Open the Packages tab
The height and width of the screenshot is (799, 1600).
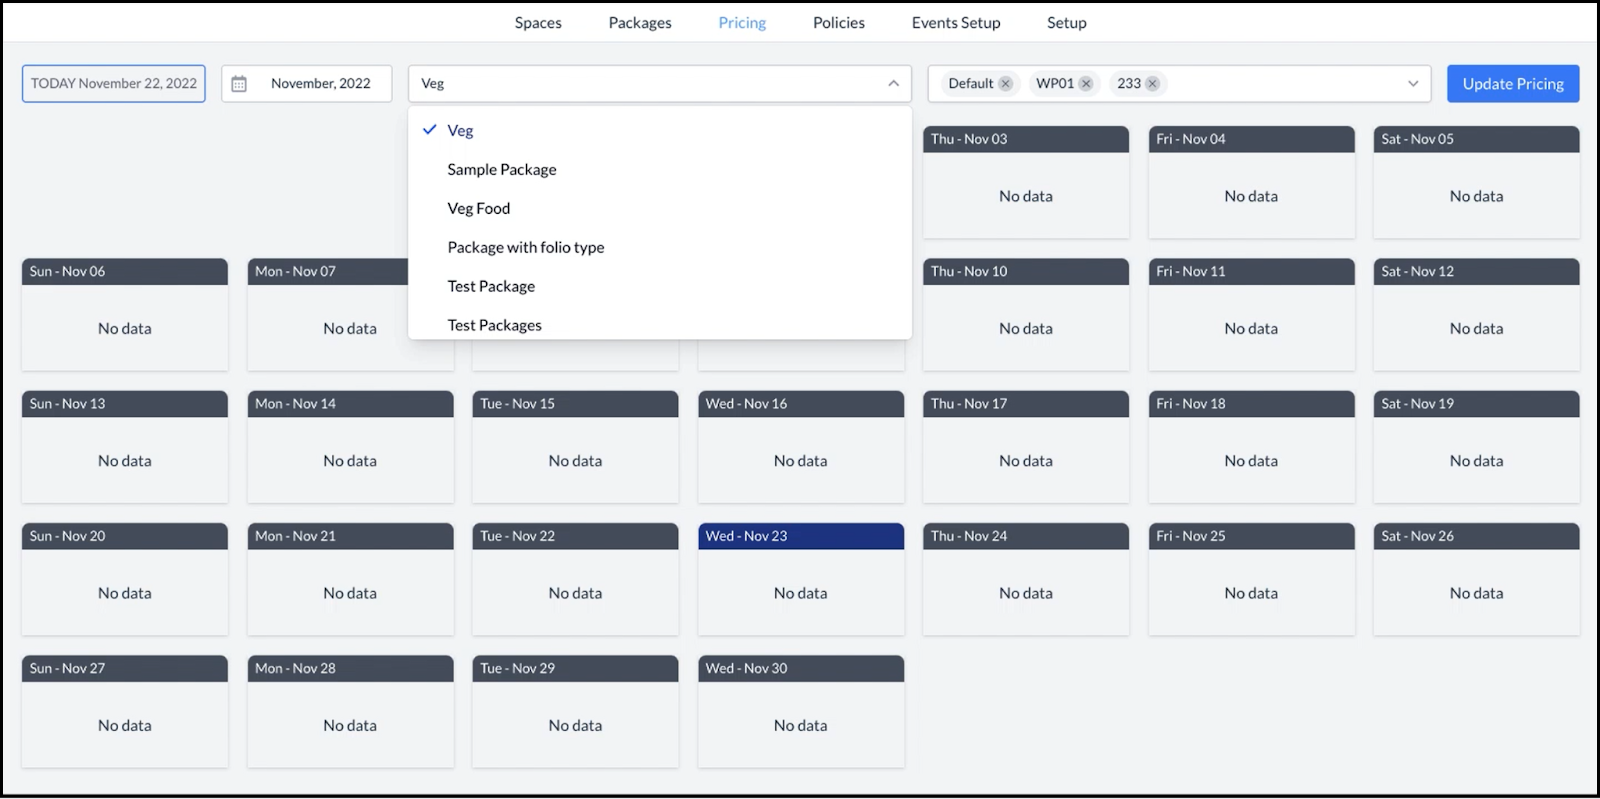click(x=640, y=23)
